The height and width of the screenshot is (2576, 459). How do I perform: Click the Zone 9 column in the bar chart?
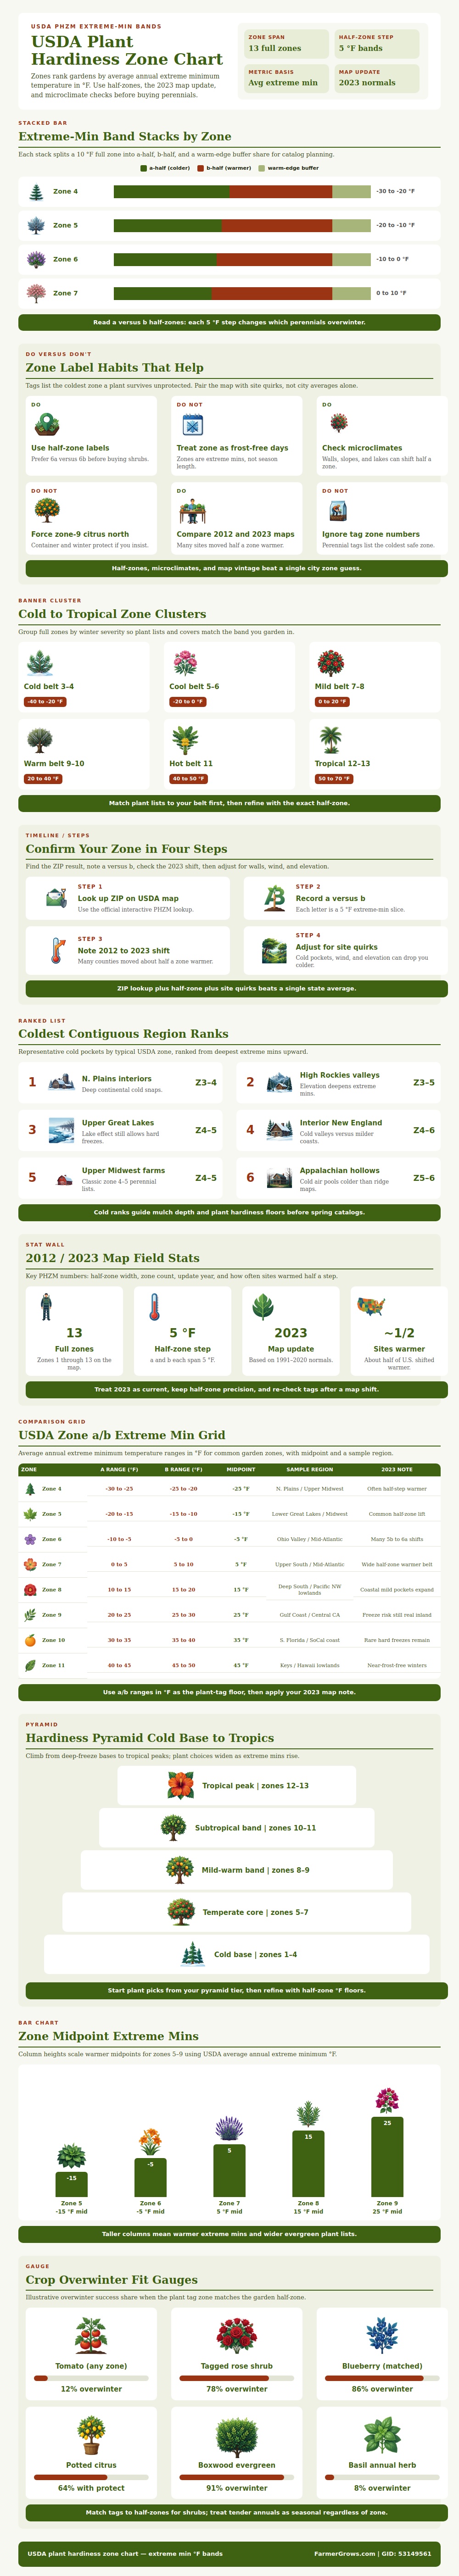tap(387, 2157)
